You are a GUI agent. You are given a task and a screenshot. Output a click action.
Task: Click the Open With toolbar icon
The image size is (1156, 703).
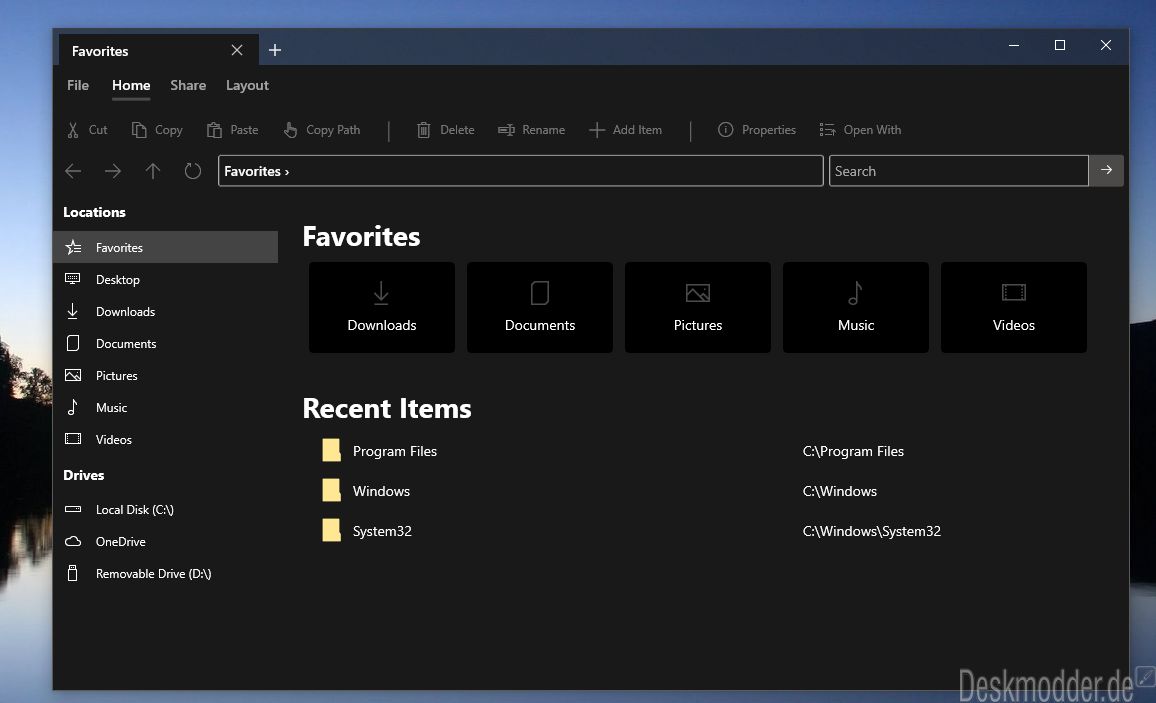tap(827, 130)
